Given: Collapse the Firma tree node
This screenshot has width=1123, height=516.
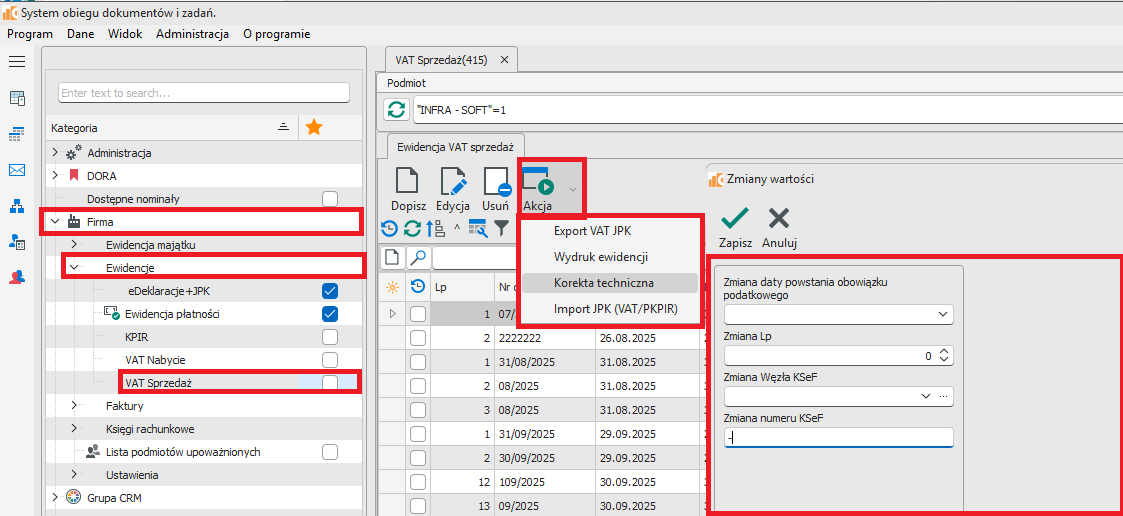Looking at the screenshot, I should (55, 222).
